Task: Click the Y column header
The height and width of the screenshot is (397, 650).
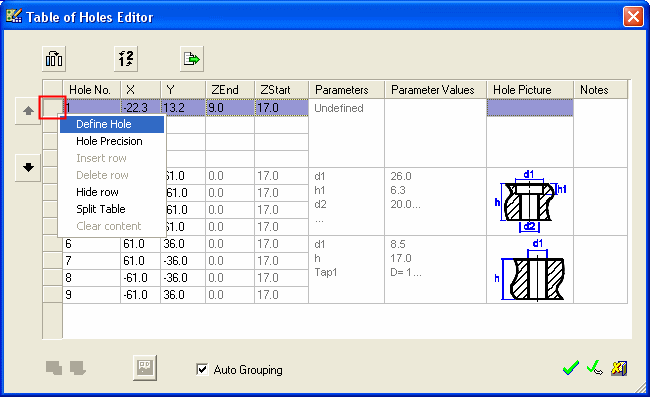Action: point(183,90)
